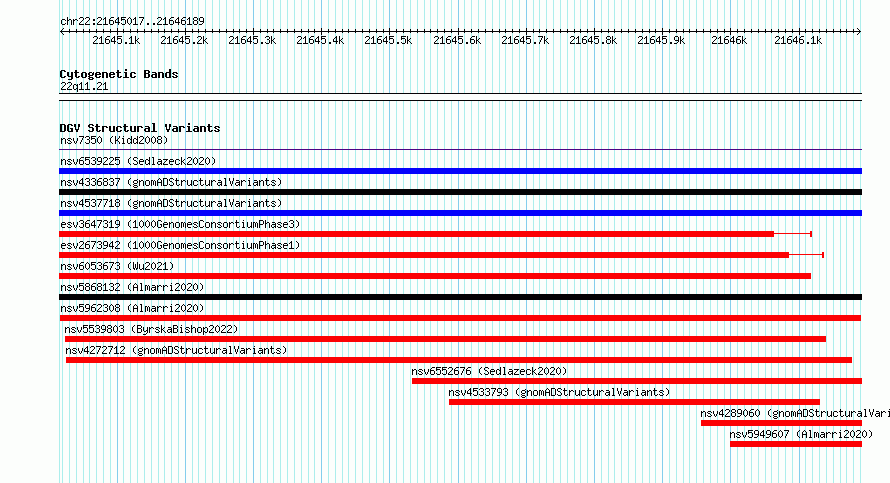Open variant nsv5962308 (Almarri2020) label
This screenshot has height=483, width=890.
click(132, 308)
